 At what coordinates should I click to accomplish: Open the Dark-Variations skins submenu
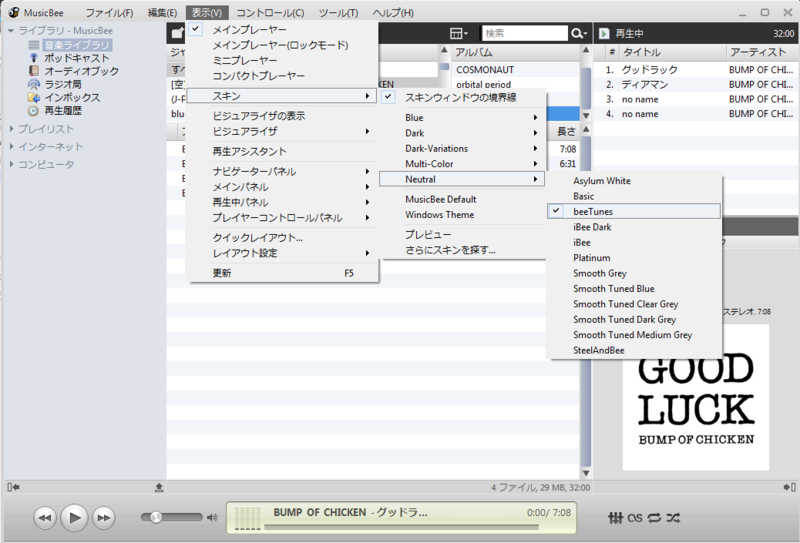462,149
